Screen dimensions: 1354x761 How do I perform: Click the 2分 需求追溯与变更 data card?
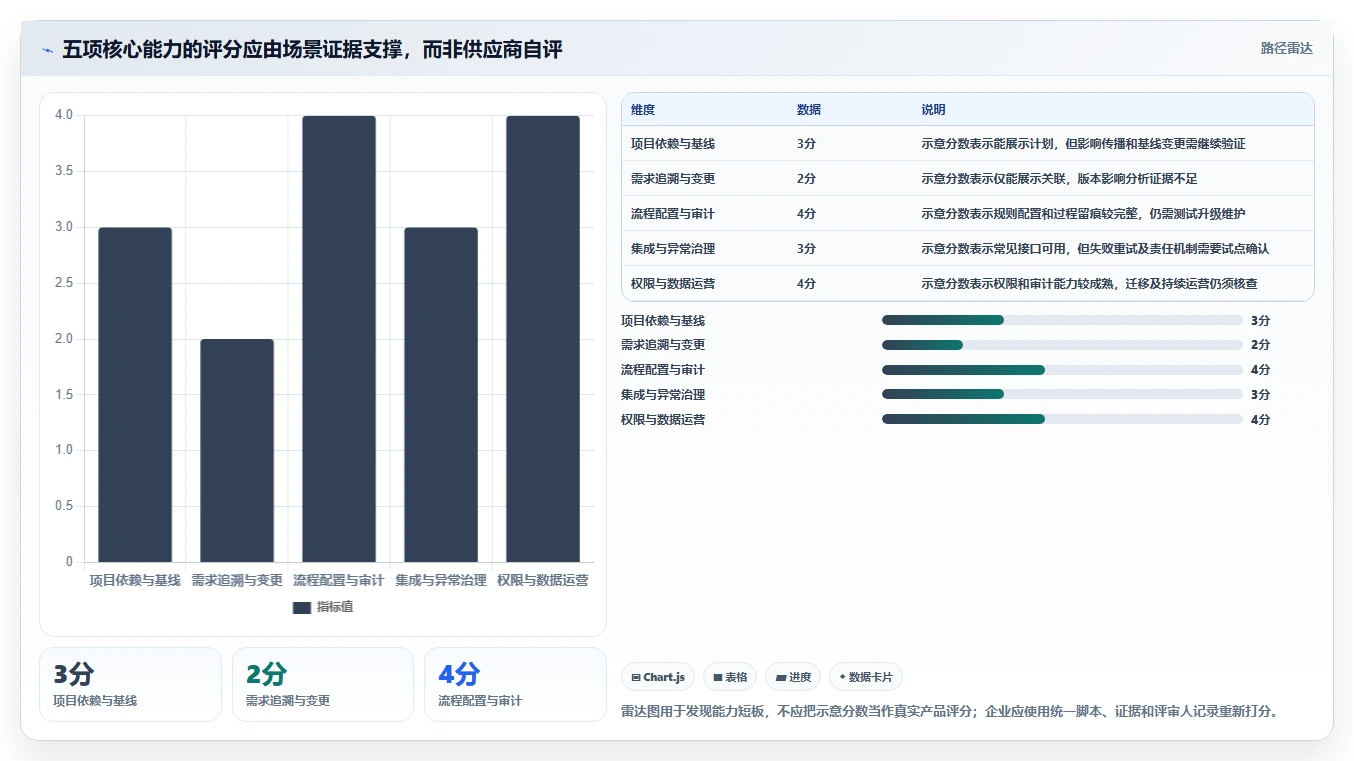(323, 684)
